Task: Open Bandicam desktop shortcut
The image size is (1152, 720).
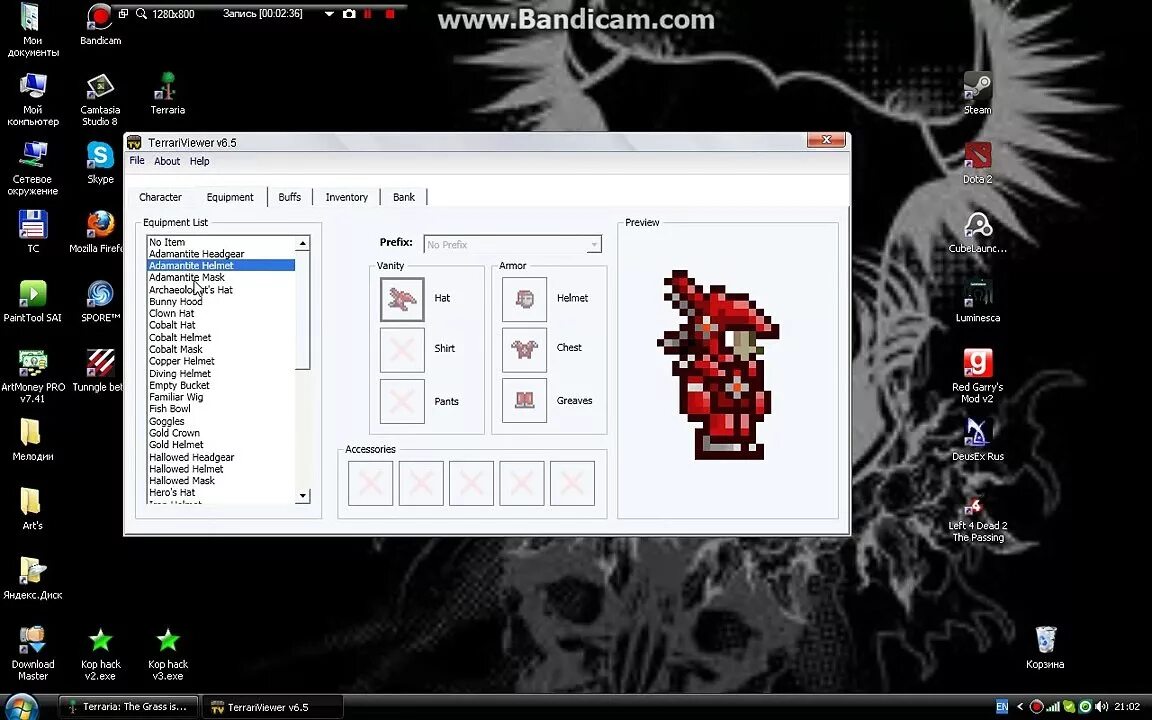Action: [x=100, y=25]
